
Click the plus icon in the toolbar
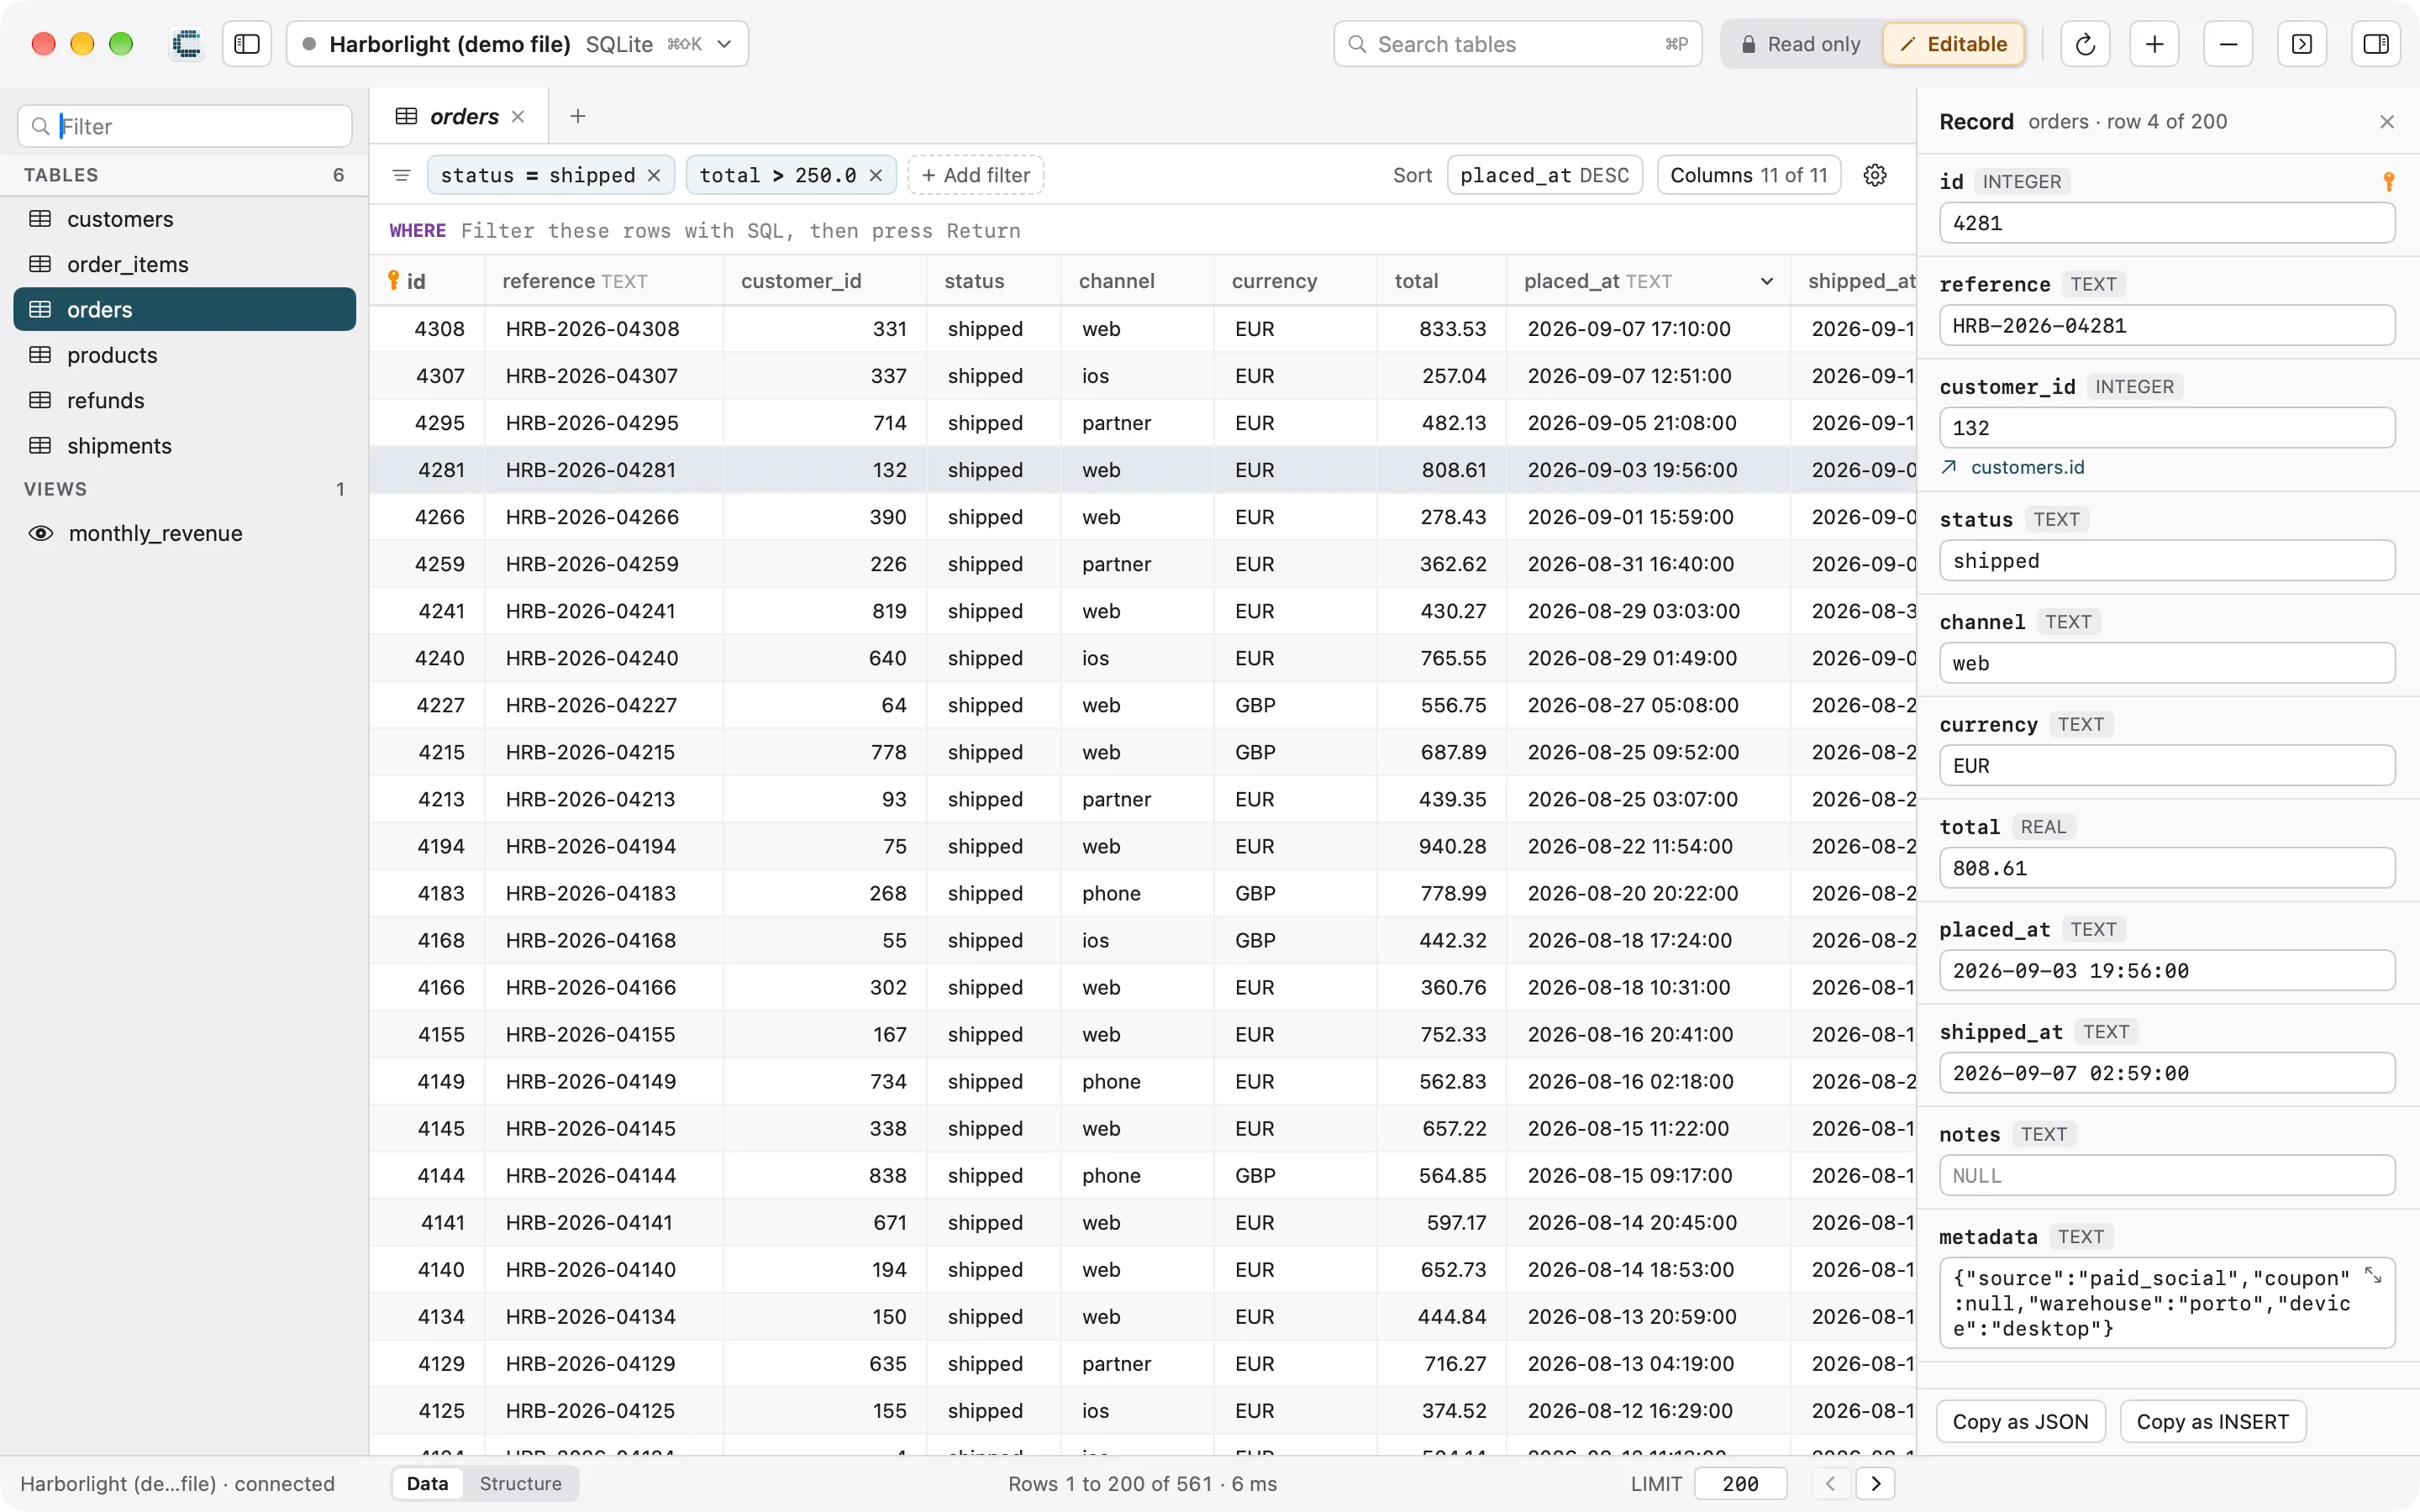coord(2154,44)
